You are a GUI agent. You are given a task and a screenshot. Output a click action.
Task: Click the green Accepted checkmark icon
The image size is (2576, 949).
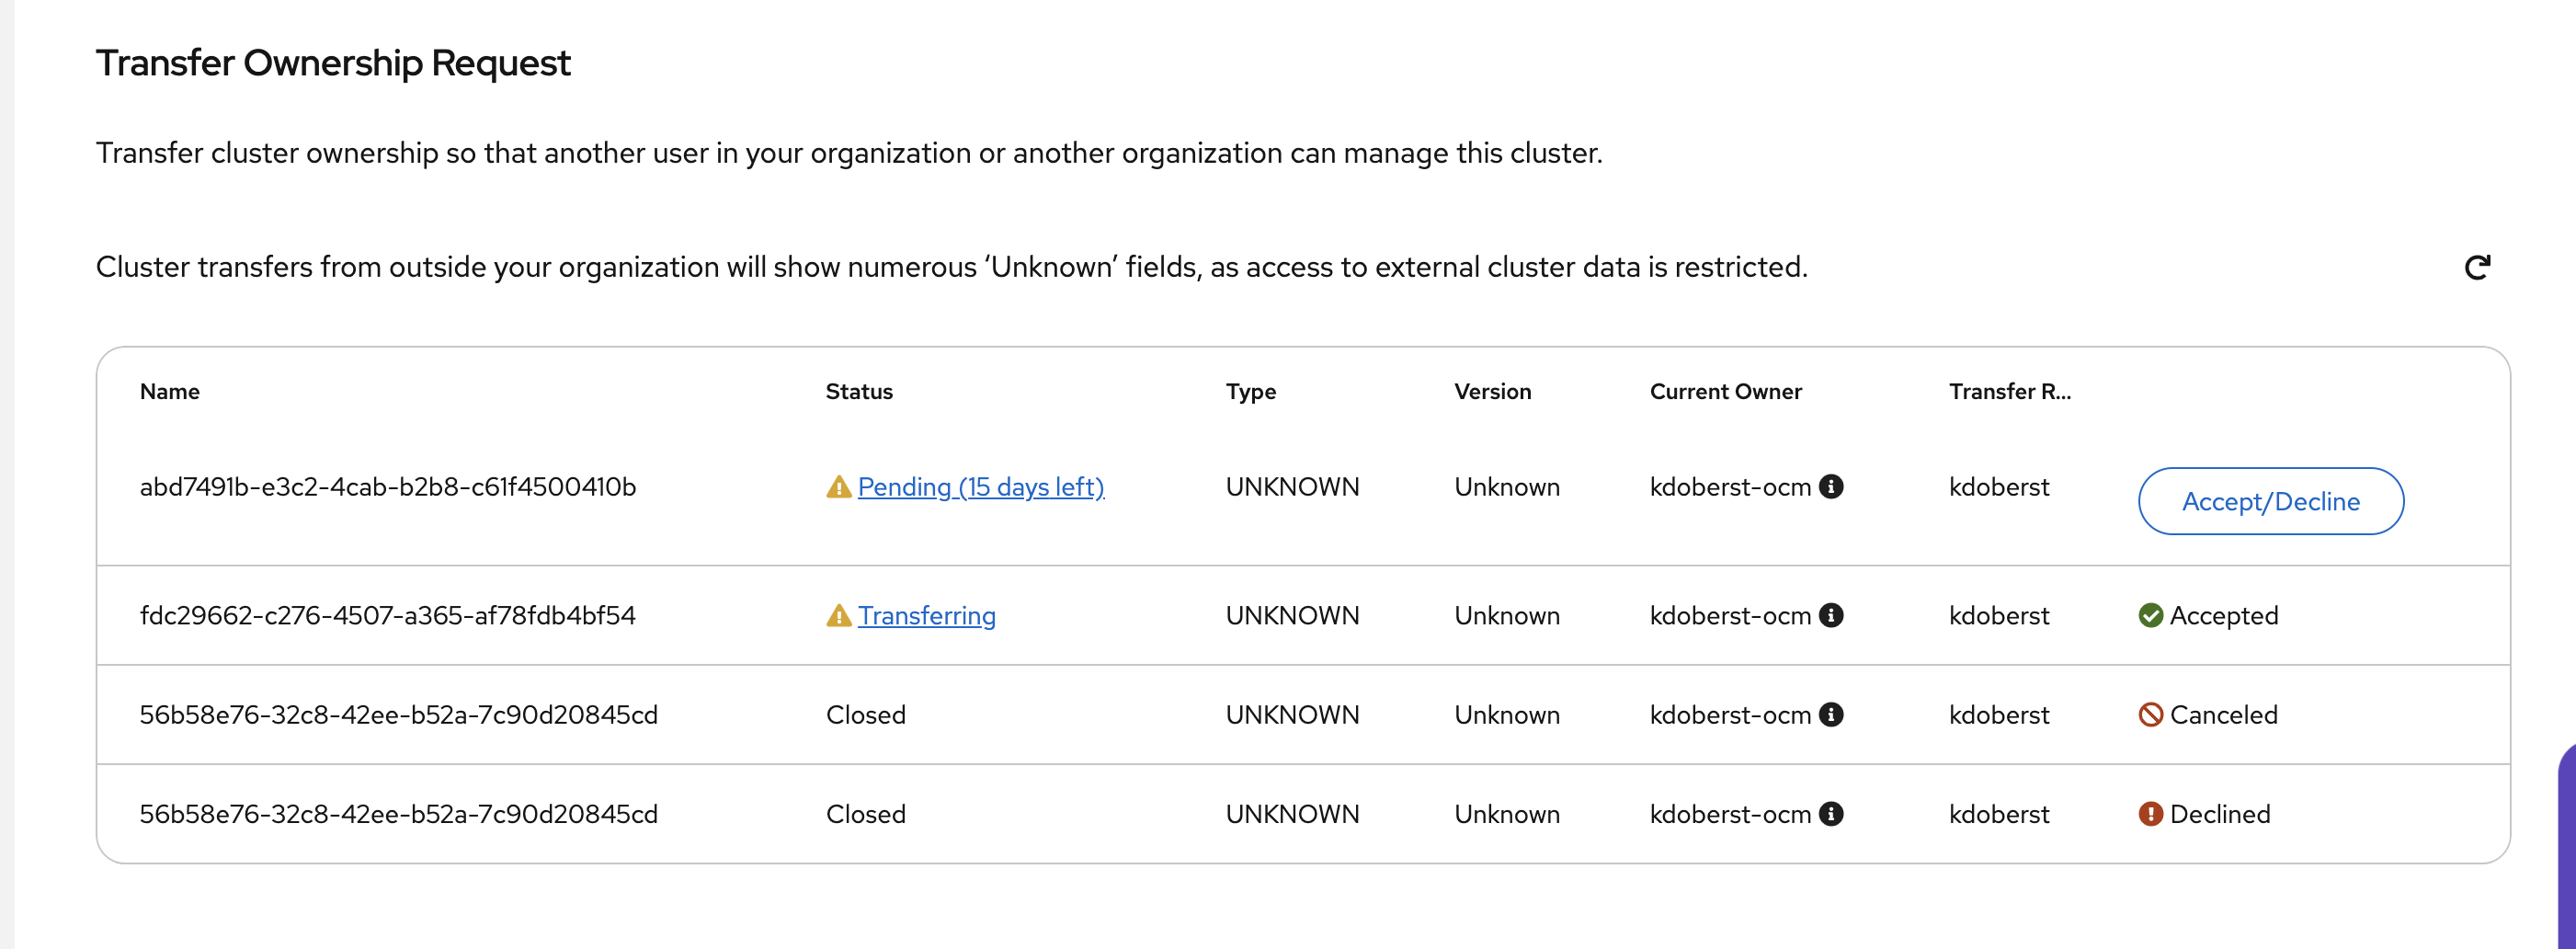click(2150, 615)
